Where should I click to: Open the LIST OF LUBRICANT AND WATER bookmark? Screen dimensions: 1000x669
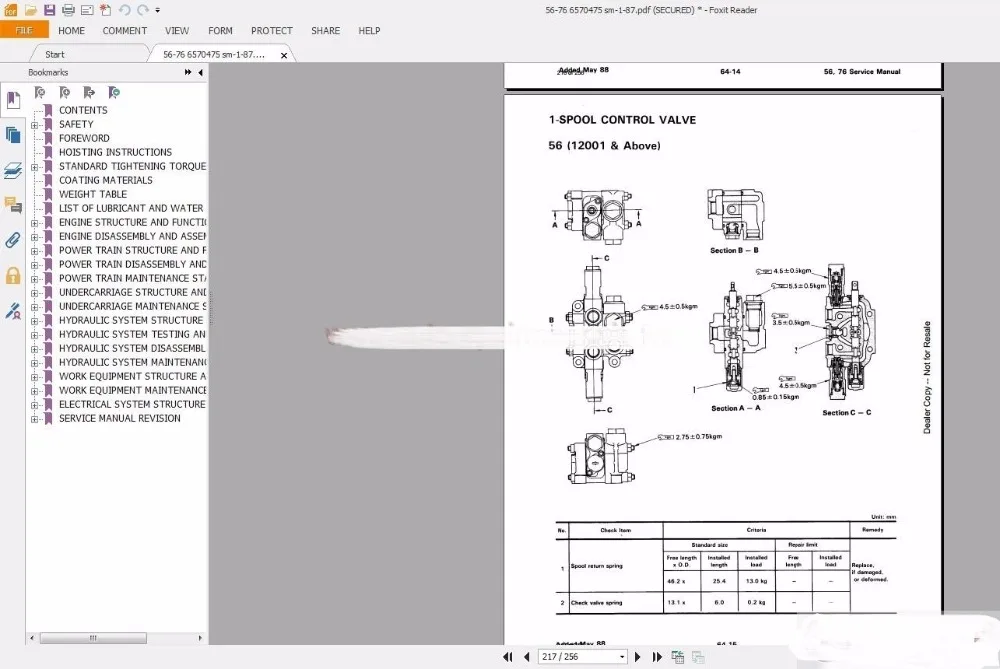131,209
